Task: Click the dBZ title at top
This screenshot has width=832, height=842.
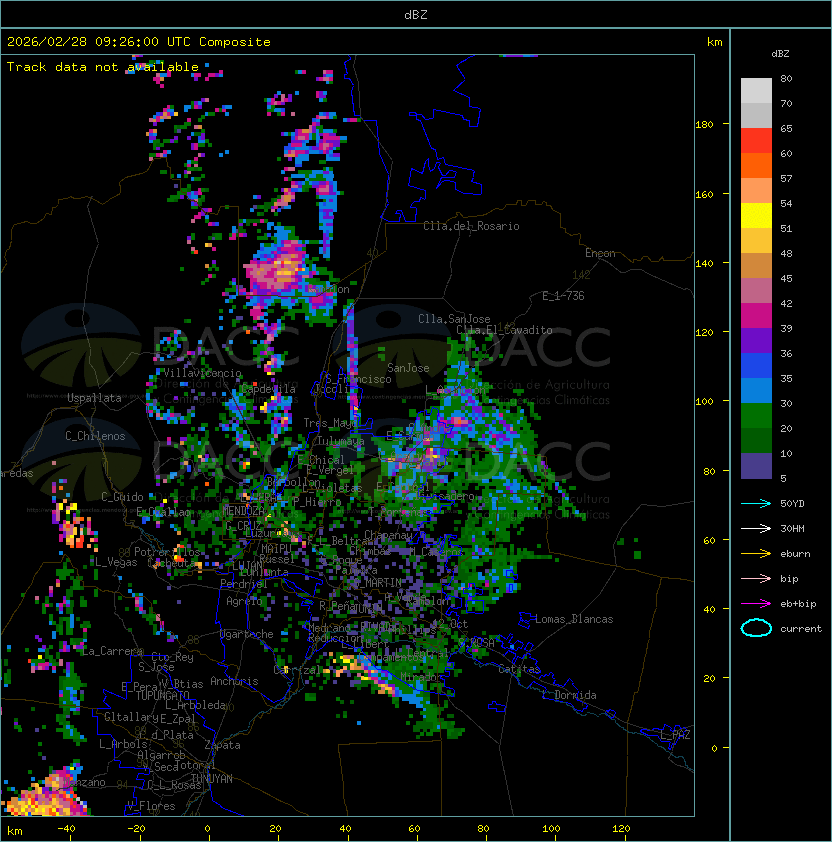Action: pos(415,15)
